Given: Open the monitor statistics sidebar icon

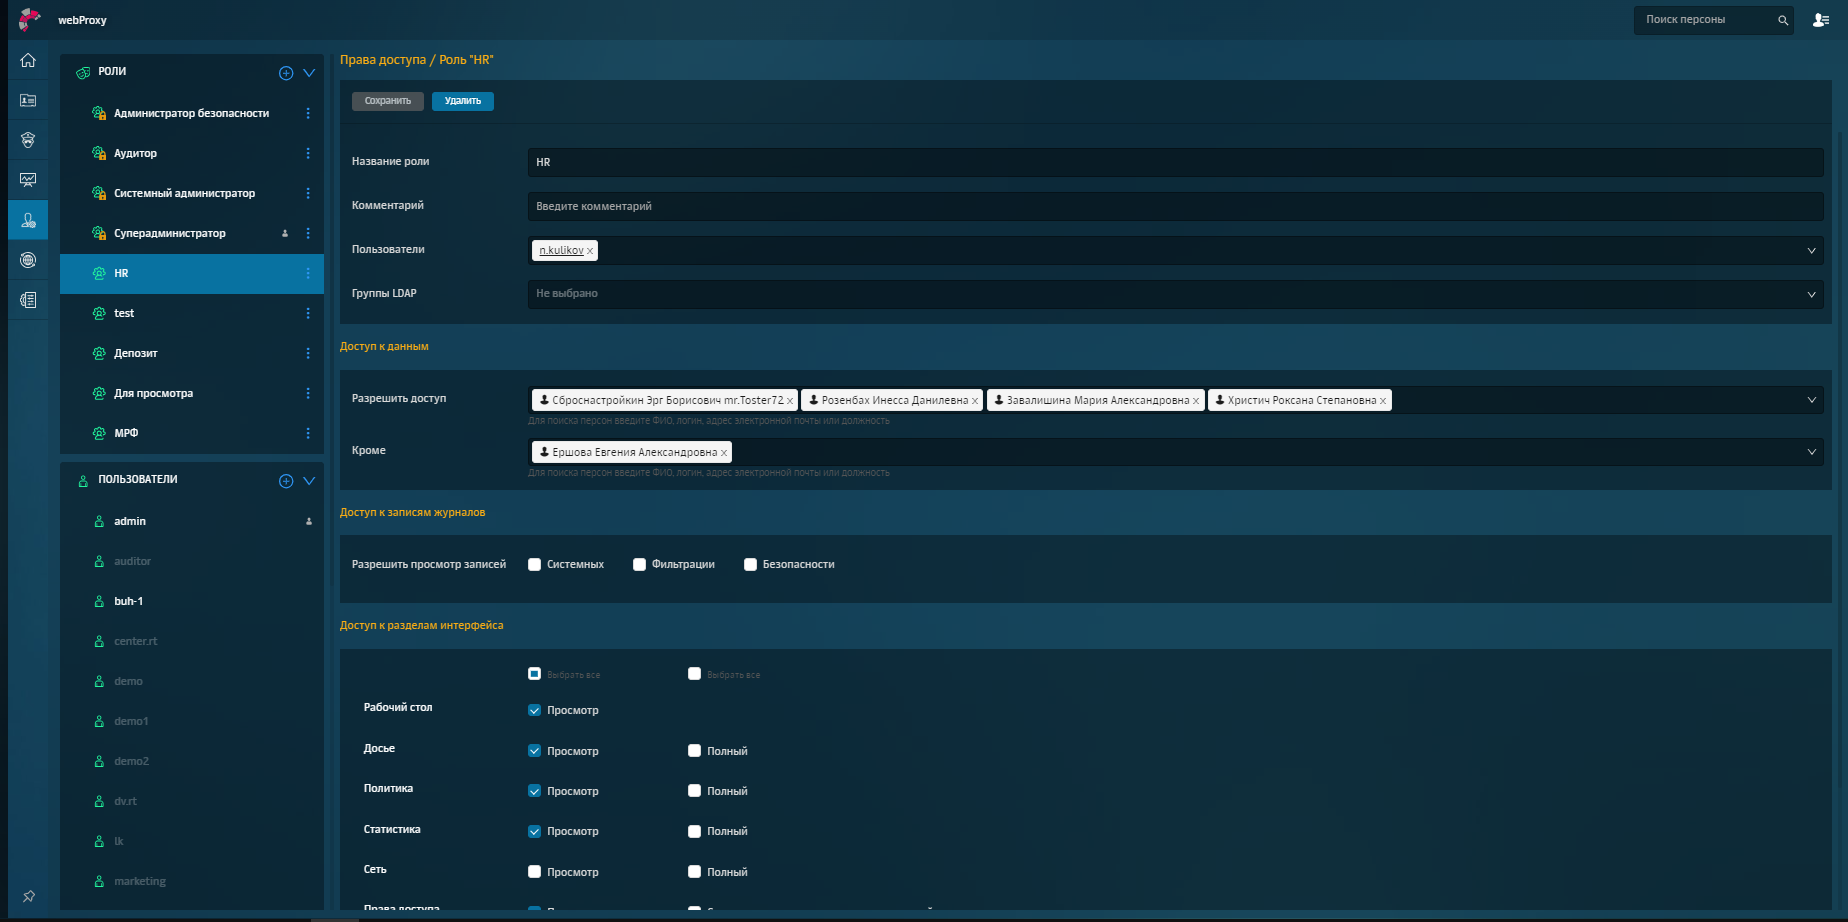Looking at the screenshot, I should [28, 180].
